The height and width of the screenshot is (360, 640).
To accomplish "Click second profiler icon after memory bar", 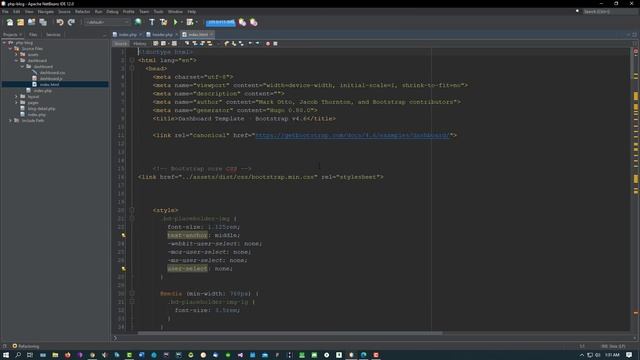I will [253, 22].
